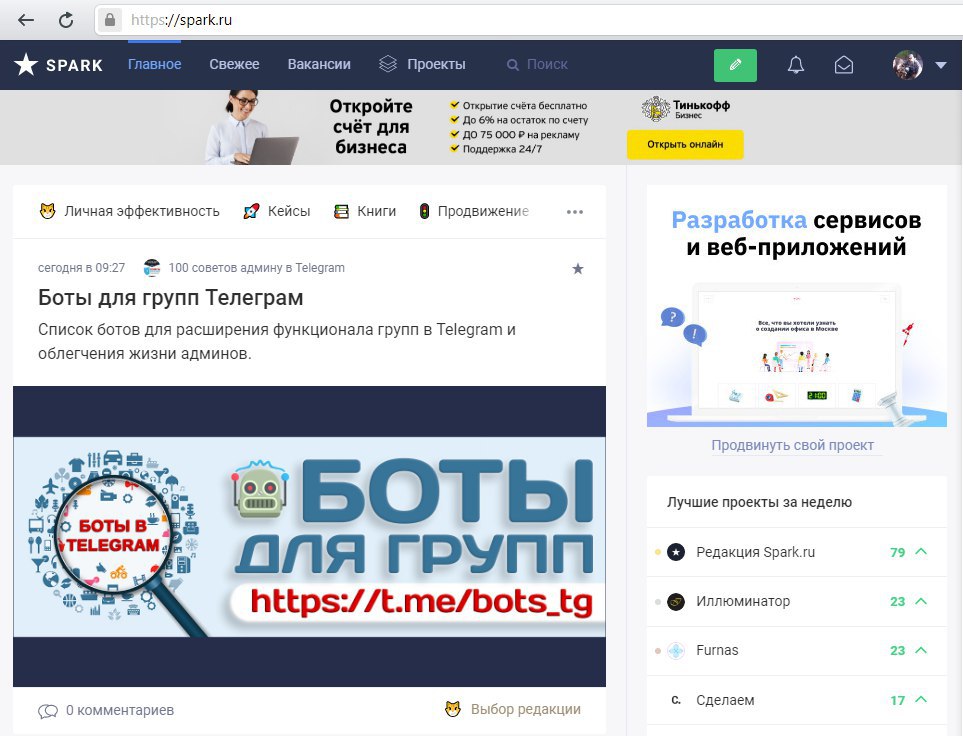Click the comments speech bubble icon

(48, 711)
